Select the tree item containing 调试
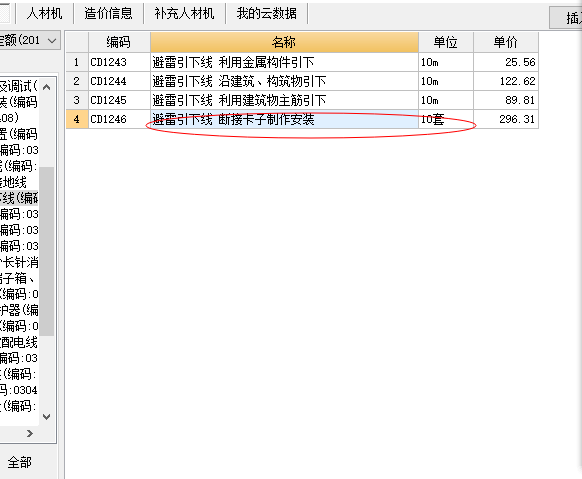The width and height of the screenshot is (582, 479). click(x=19, y=86)
